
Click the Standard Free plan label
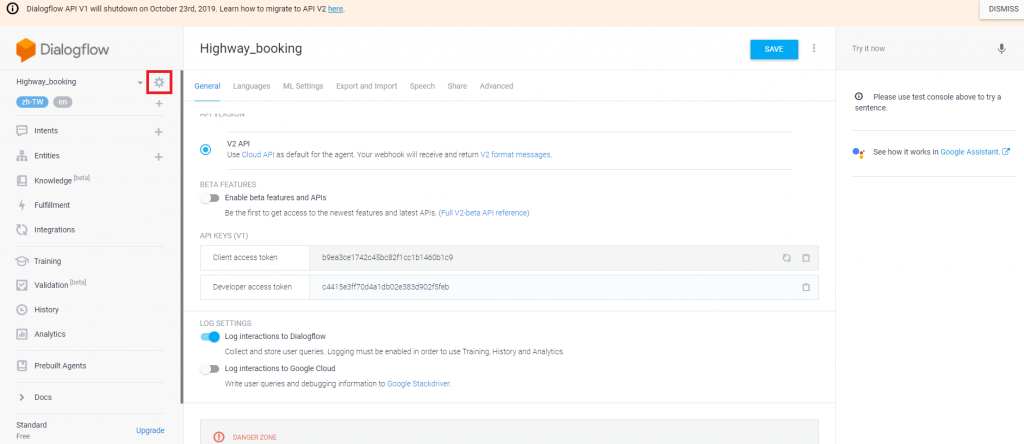tap(31, 430)
